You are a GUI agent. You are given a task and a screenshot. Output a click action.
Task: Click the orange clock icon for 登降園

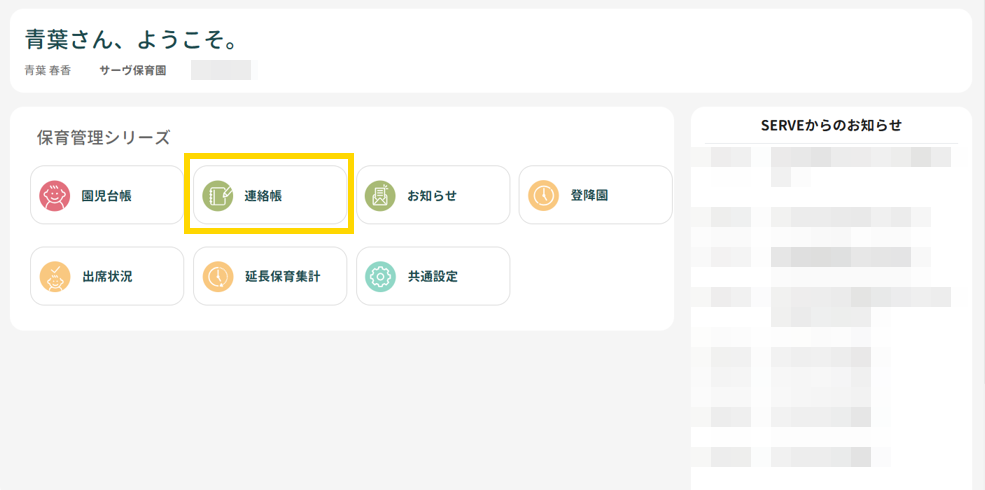pos(543,195)
